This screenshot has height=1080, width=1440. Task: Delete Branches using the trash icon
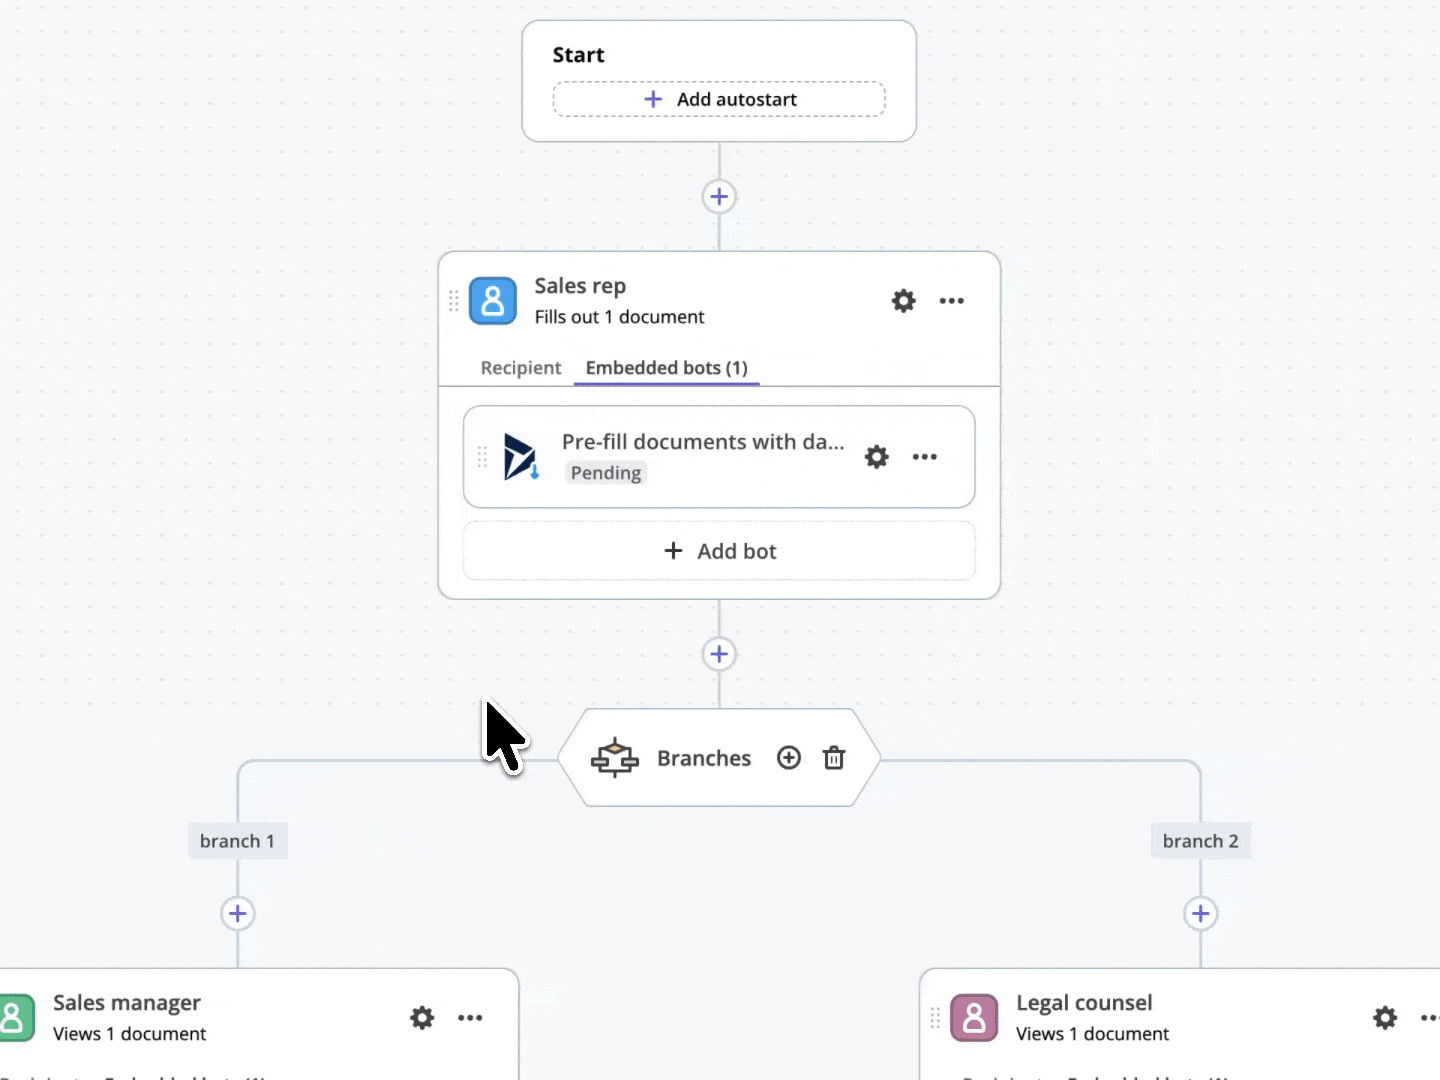pos(834,758)
